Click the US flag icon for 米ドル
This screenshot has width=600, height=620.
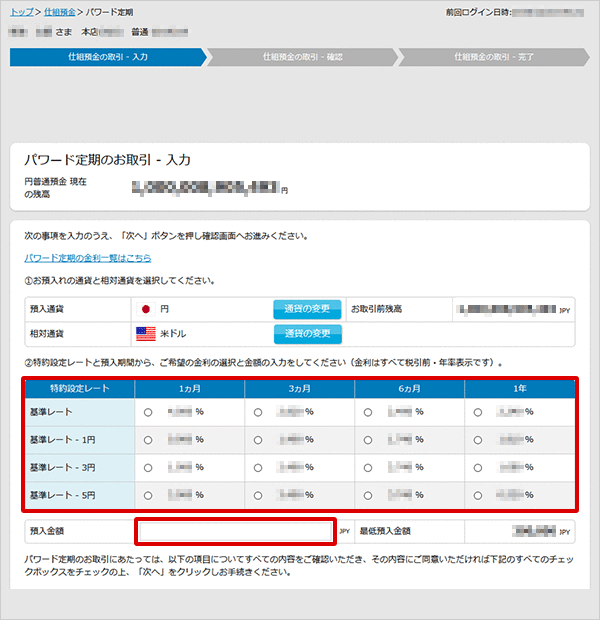(x=145, y=334)
